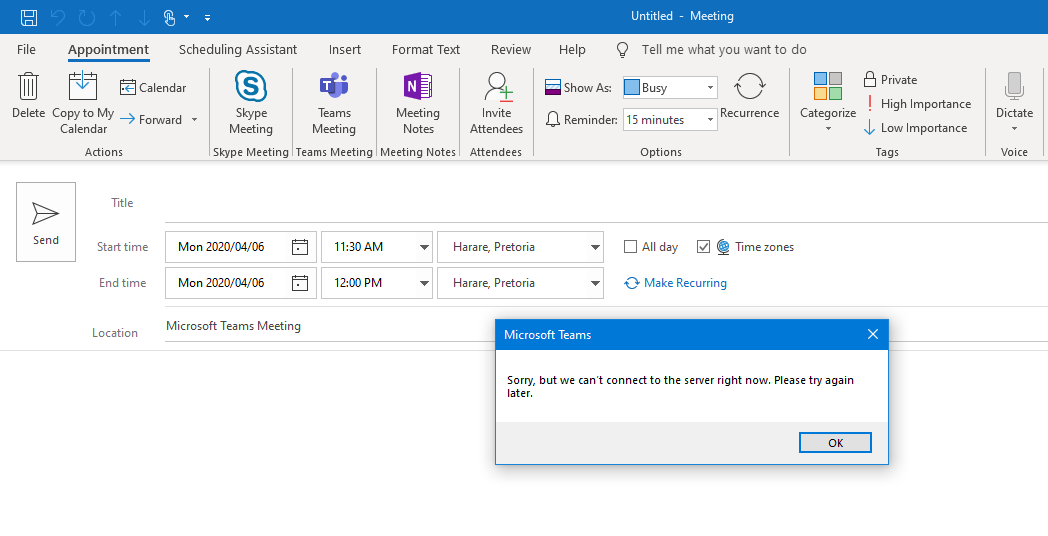
Task: Open Customize Quick Access Toolbar arrow
Action: [207, 18]
